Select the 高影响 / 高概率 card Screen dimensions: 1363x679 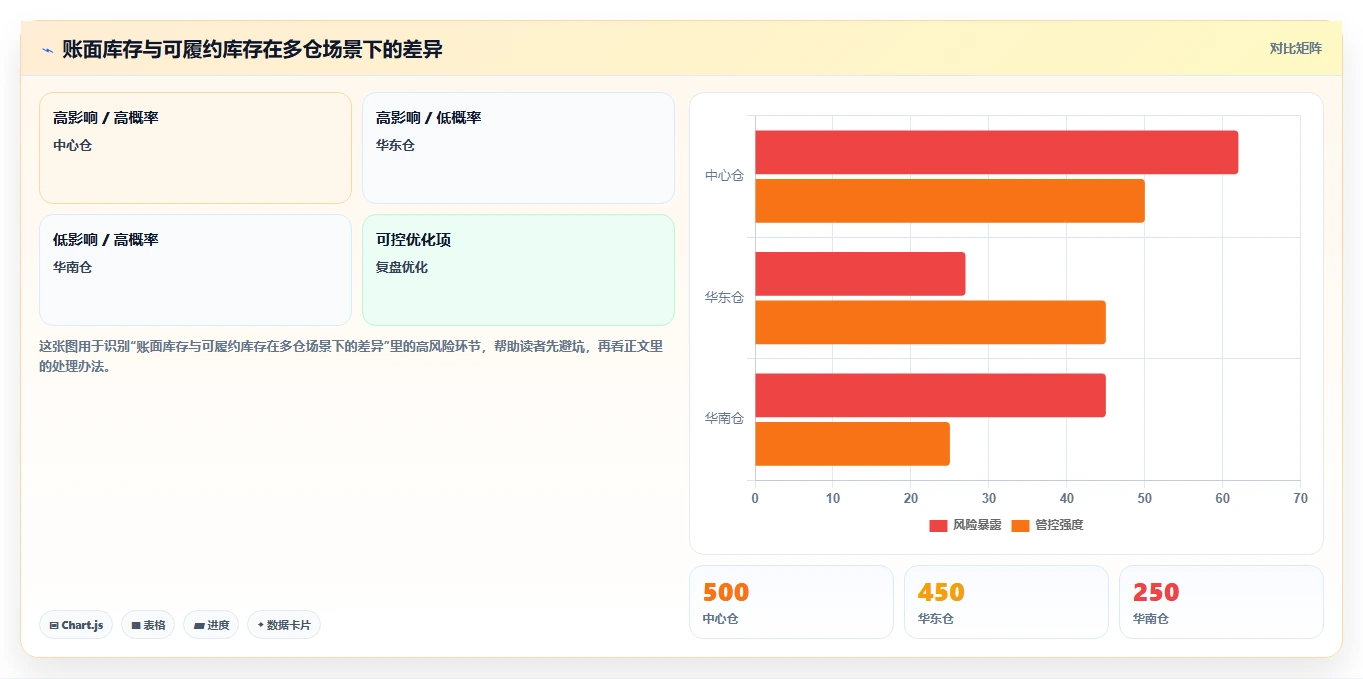coord(195,148)
